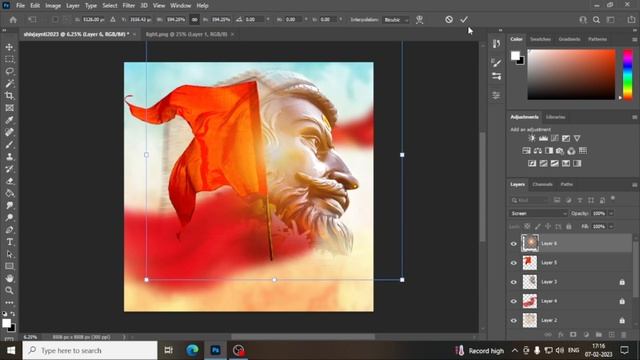Add a Vibrance adjustment (triangle icon)
The width and height of the screenshot is (640, 360).
click(x=577, y=138)
